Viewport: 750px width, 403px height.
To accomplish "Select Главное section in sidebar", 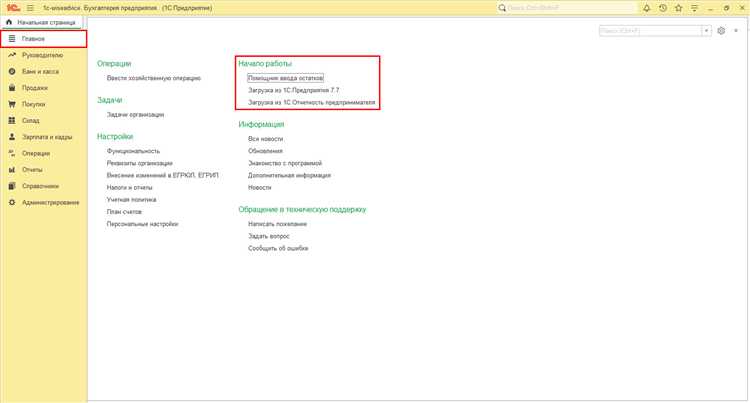I will click(x=44, y=39).
